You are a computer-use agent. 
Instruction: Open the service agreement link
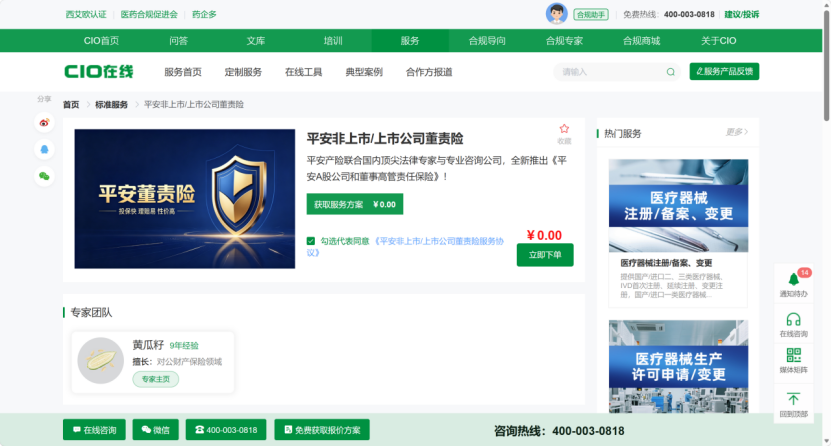(x=405, y=247)
